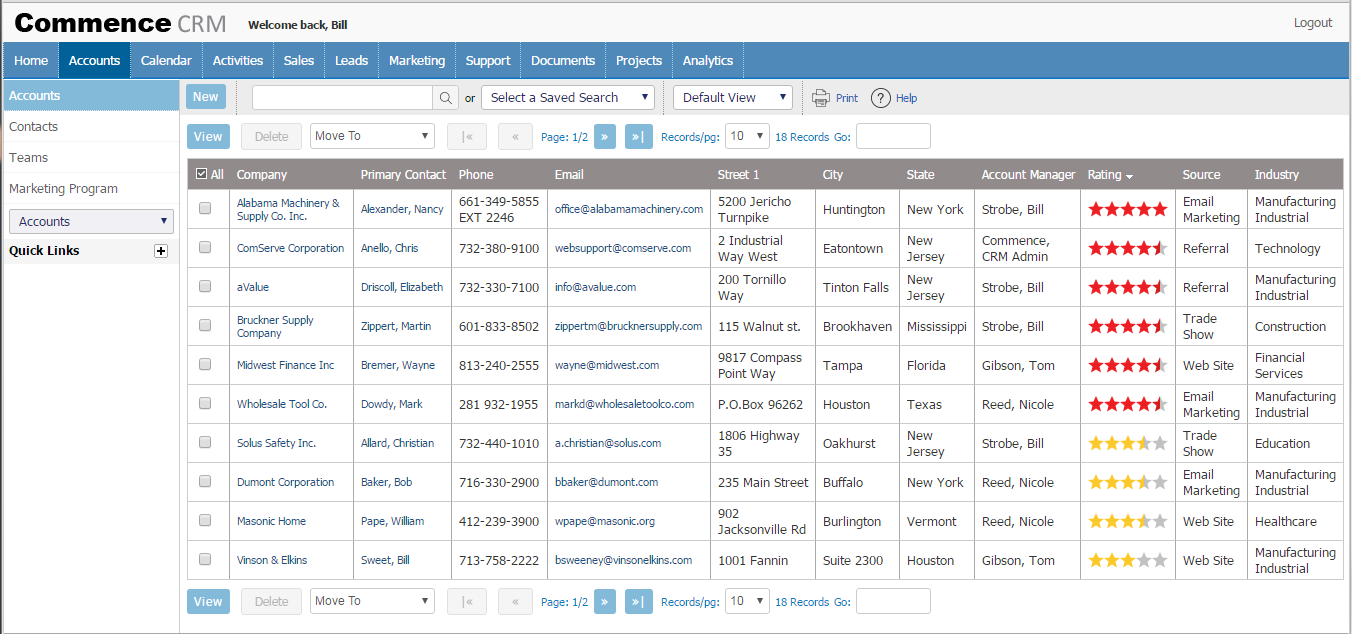Image resolution: width=1352 pixels, height=634 pixels.
Task: Toggle the select All checkbox
Action: 202,174
